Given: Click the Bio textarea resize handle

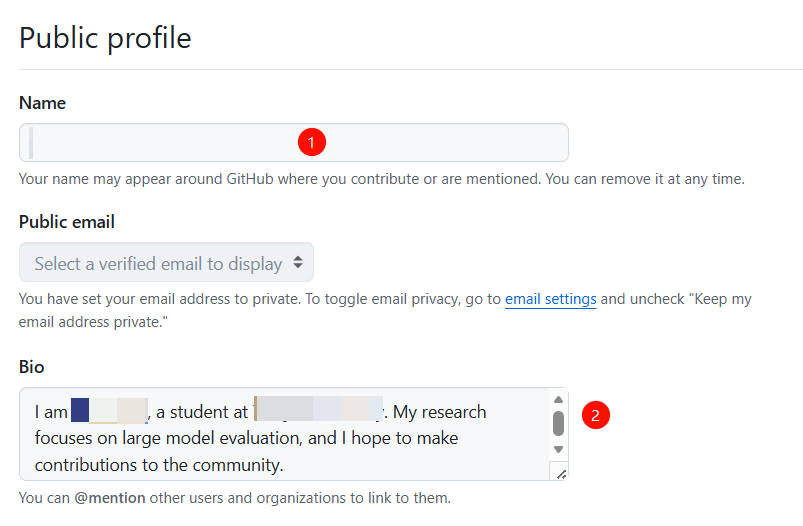Looking at the screenshot, I should tap(560, 473).
